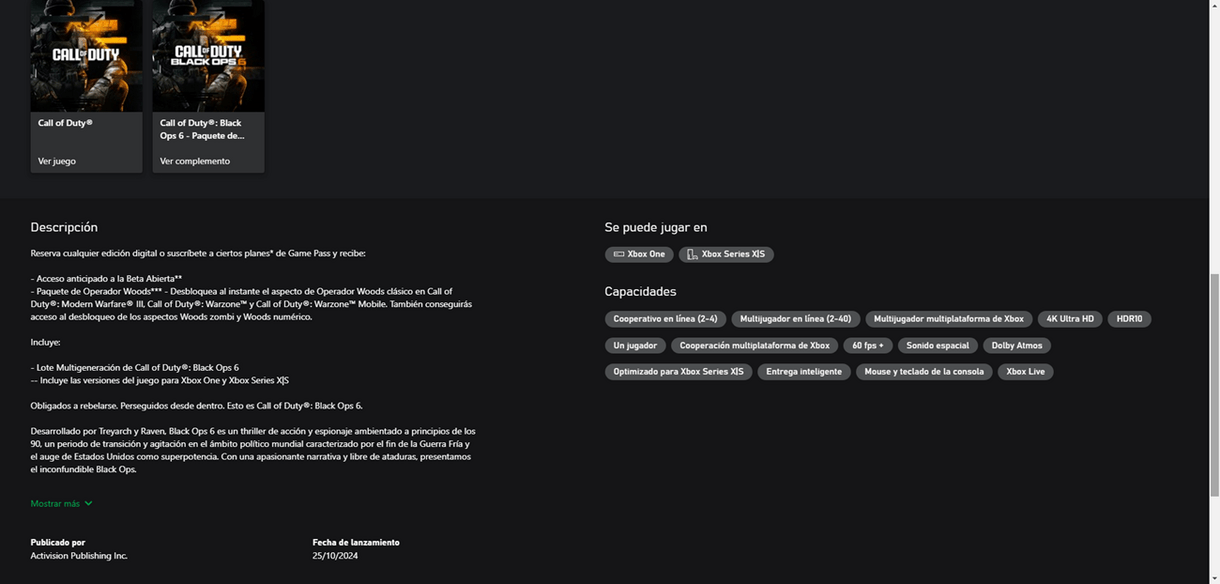Click the 'Obligados a rebelarse' tagline text
The image size is (1220, 584).
pyautogui.click(x=197, y=405)
